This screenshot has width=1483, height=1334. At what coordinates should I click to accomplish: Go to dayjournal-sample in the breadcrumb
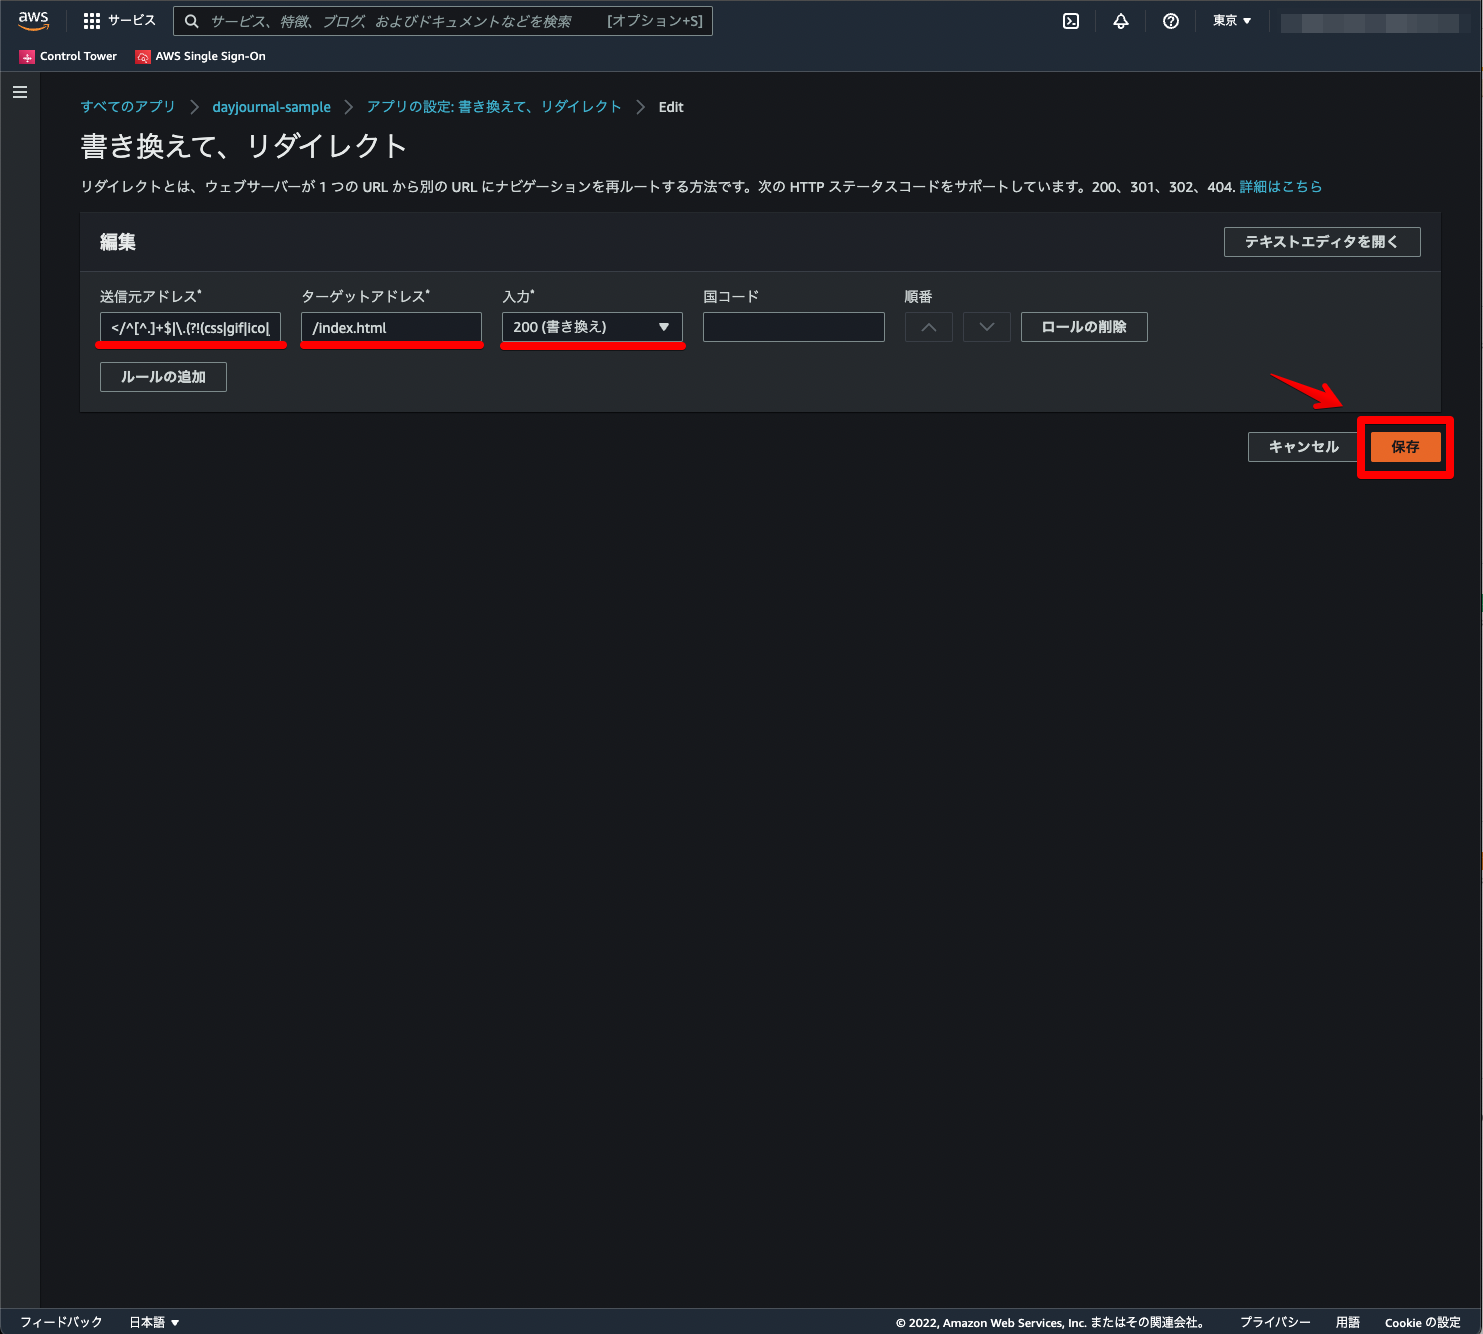tap(271, 106)
